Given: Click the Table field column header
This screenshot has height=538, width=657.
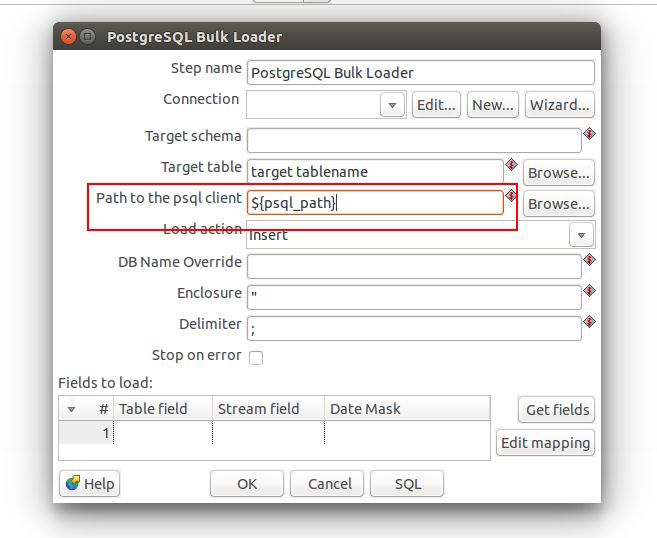Looking at the screenshot, I should tap(163, 409).
